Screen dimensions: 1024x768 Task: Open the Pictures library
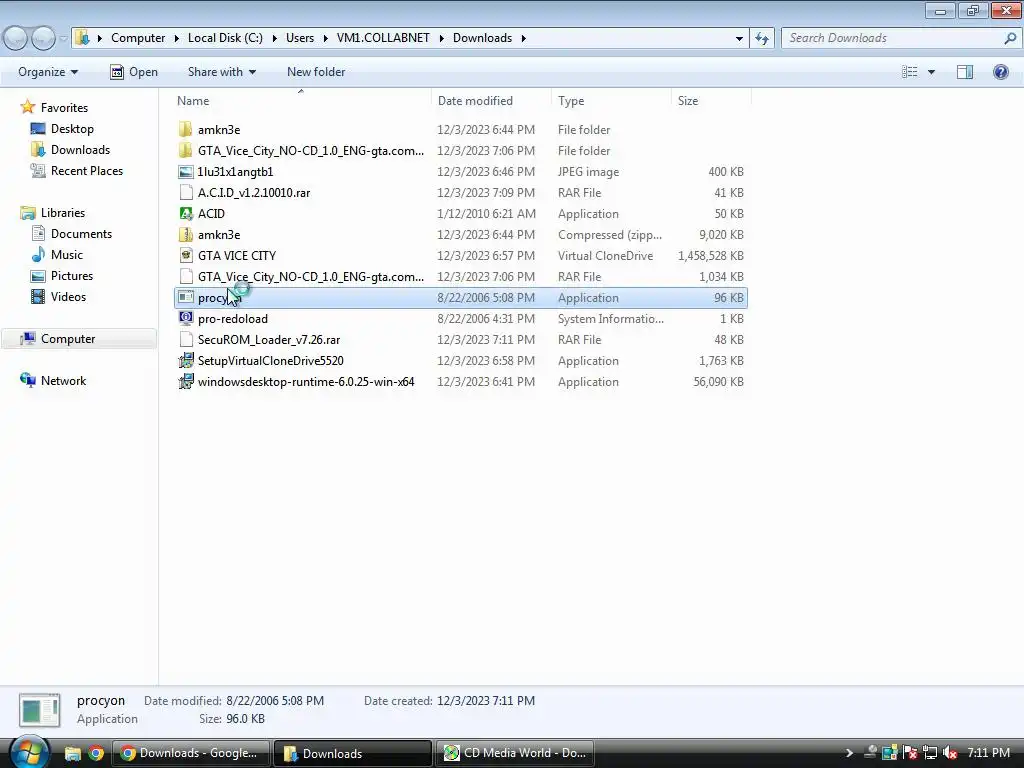coord(62,276)
